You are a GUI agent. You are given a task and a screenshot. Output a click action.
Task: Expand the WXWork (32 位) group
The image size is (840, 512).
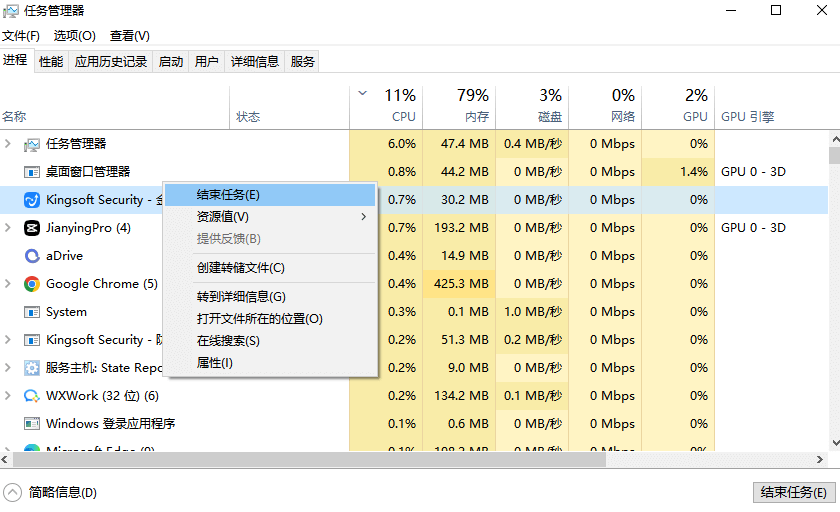[8, 395]
